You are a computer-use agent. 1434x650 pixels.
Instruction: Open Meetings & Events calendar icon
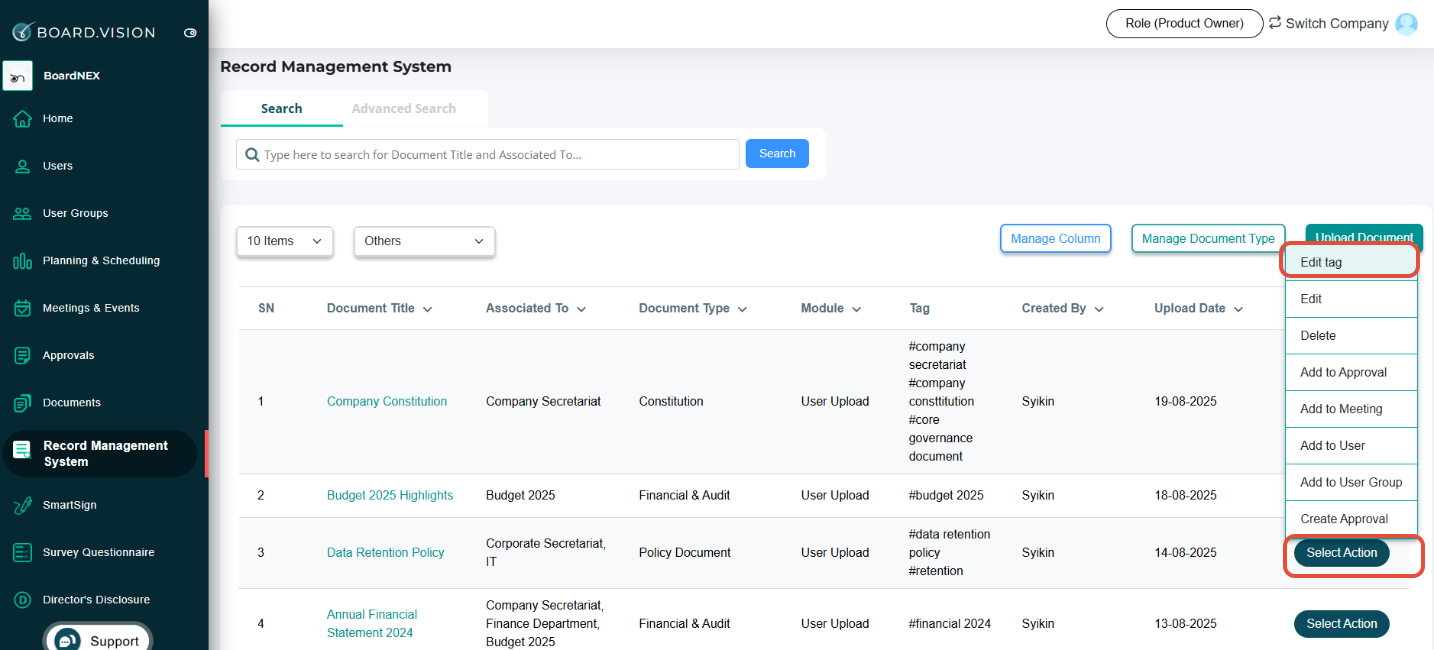tap(22, 308)
